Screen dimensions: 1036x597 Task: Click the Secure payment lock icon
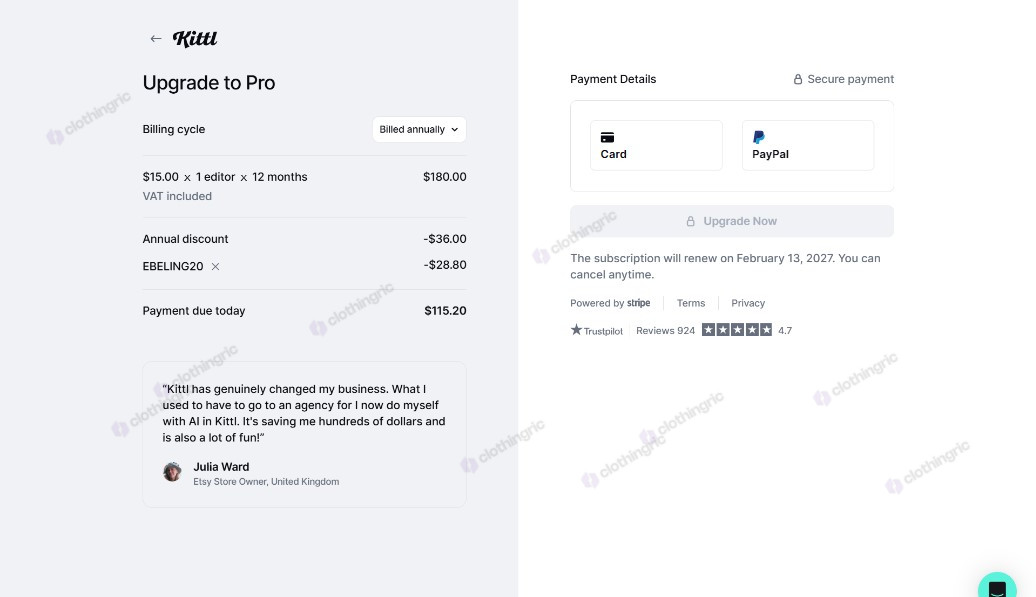[798, 79]
